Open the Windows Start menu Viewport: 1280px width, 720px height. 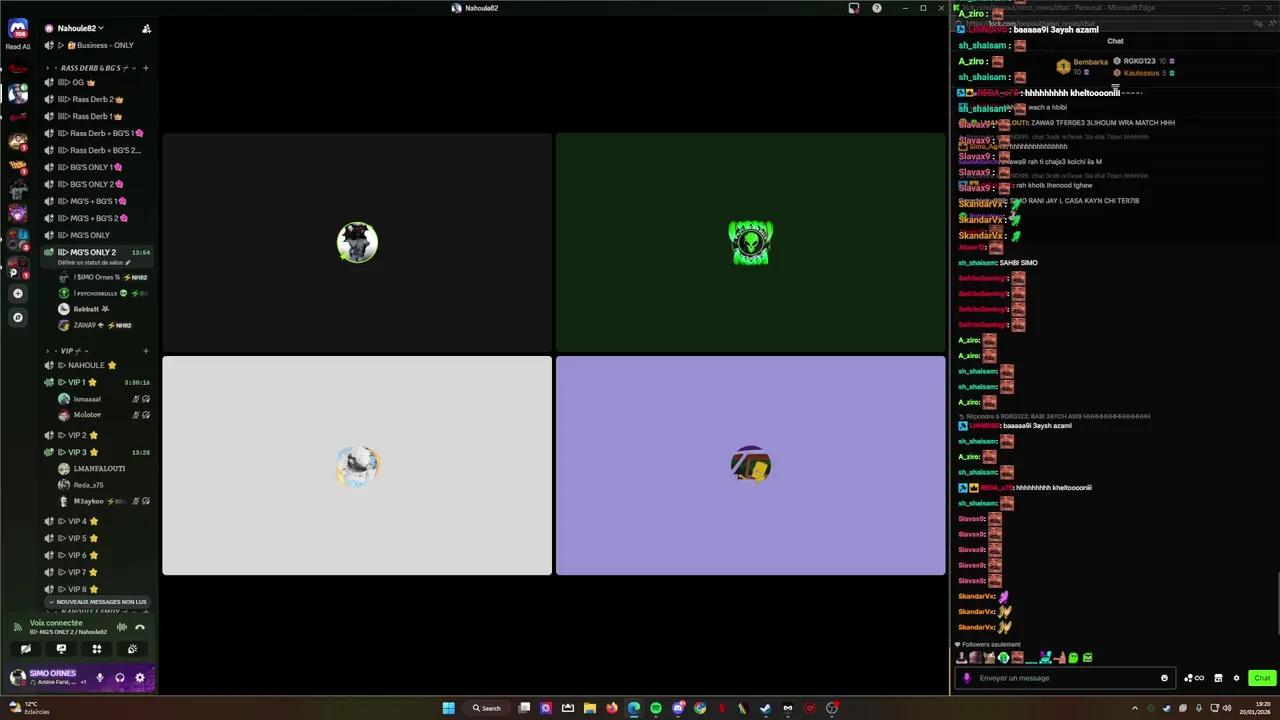(448, 708)
